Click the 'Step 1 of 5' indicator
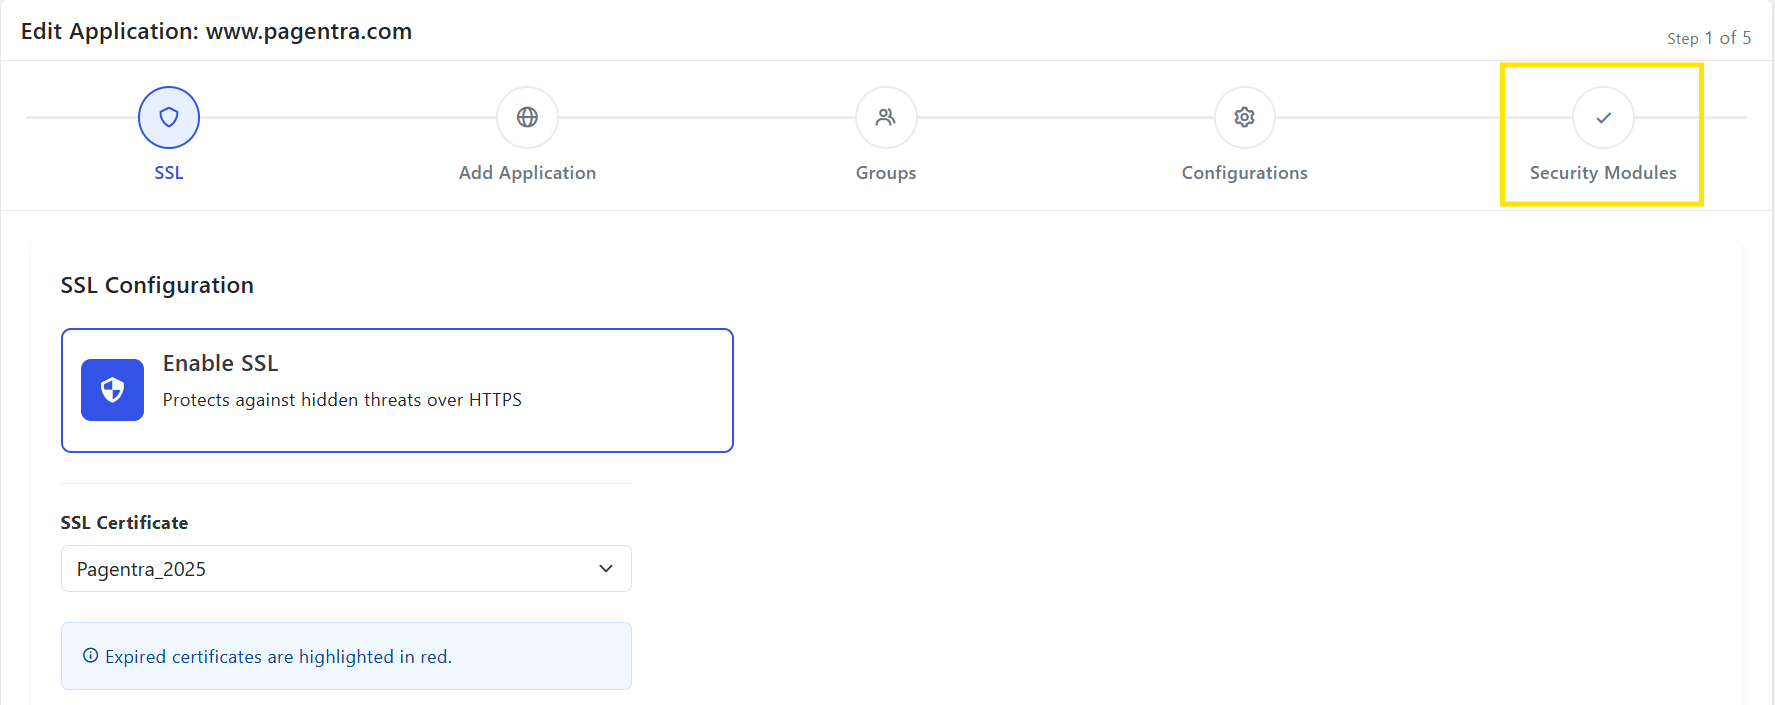This screenshot has height=705, width=1775. [1708, 38]
